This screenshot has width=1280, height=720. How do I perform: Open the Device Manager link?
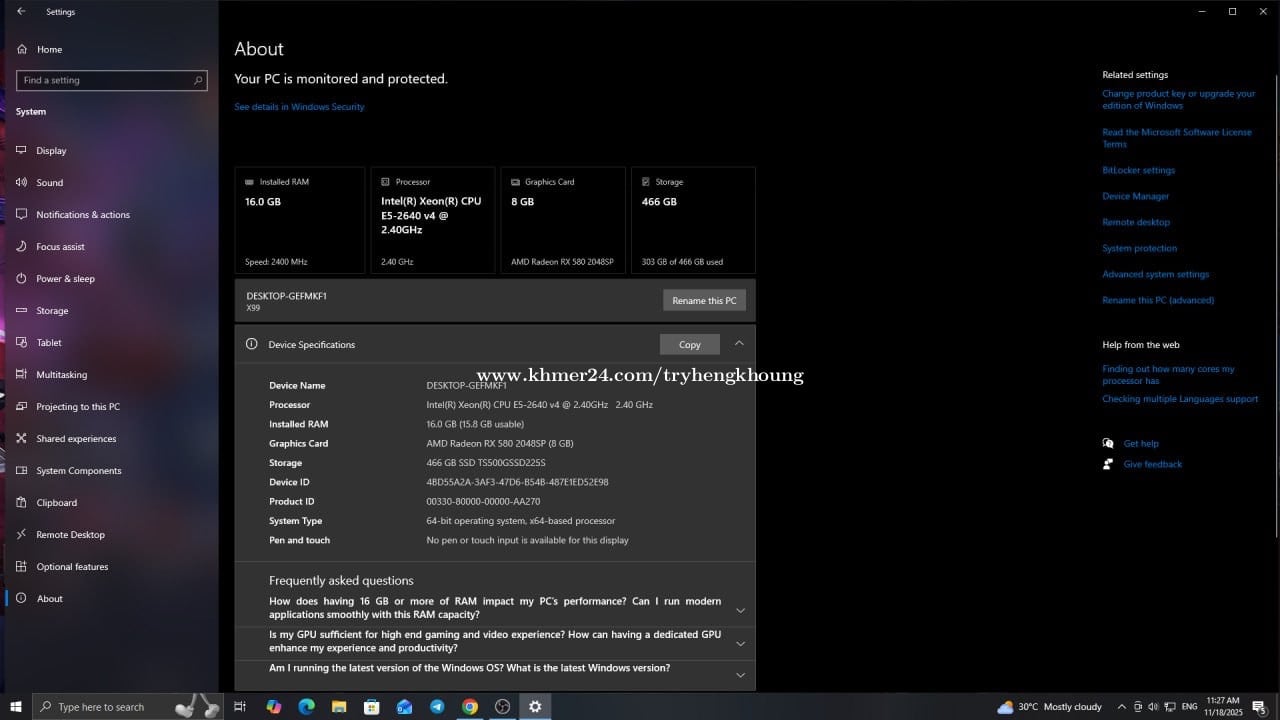tap(1135, 196)
